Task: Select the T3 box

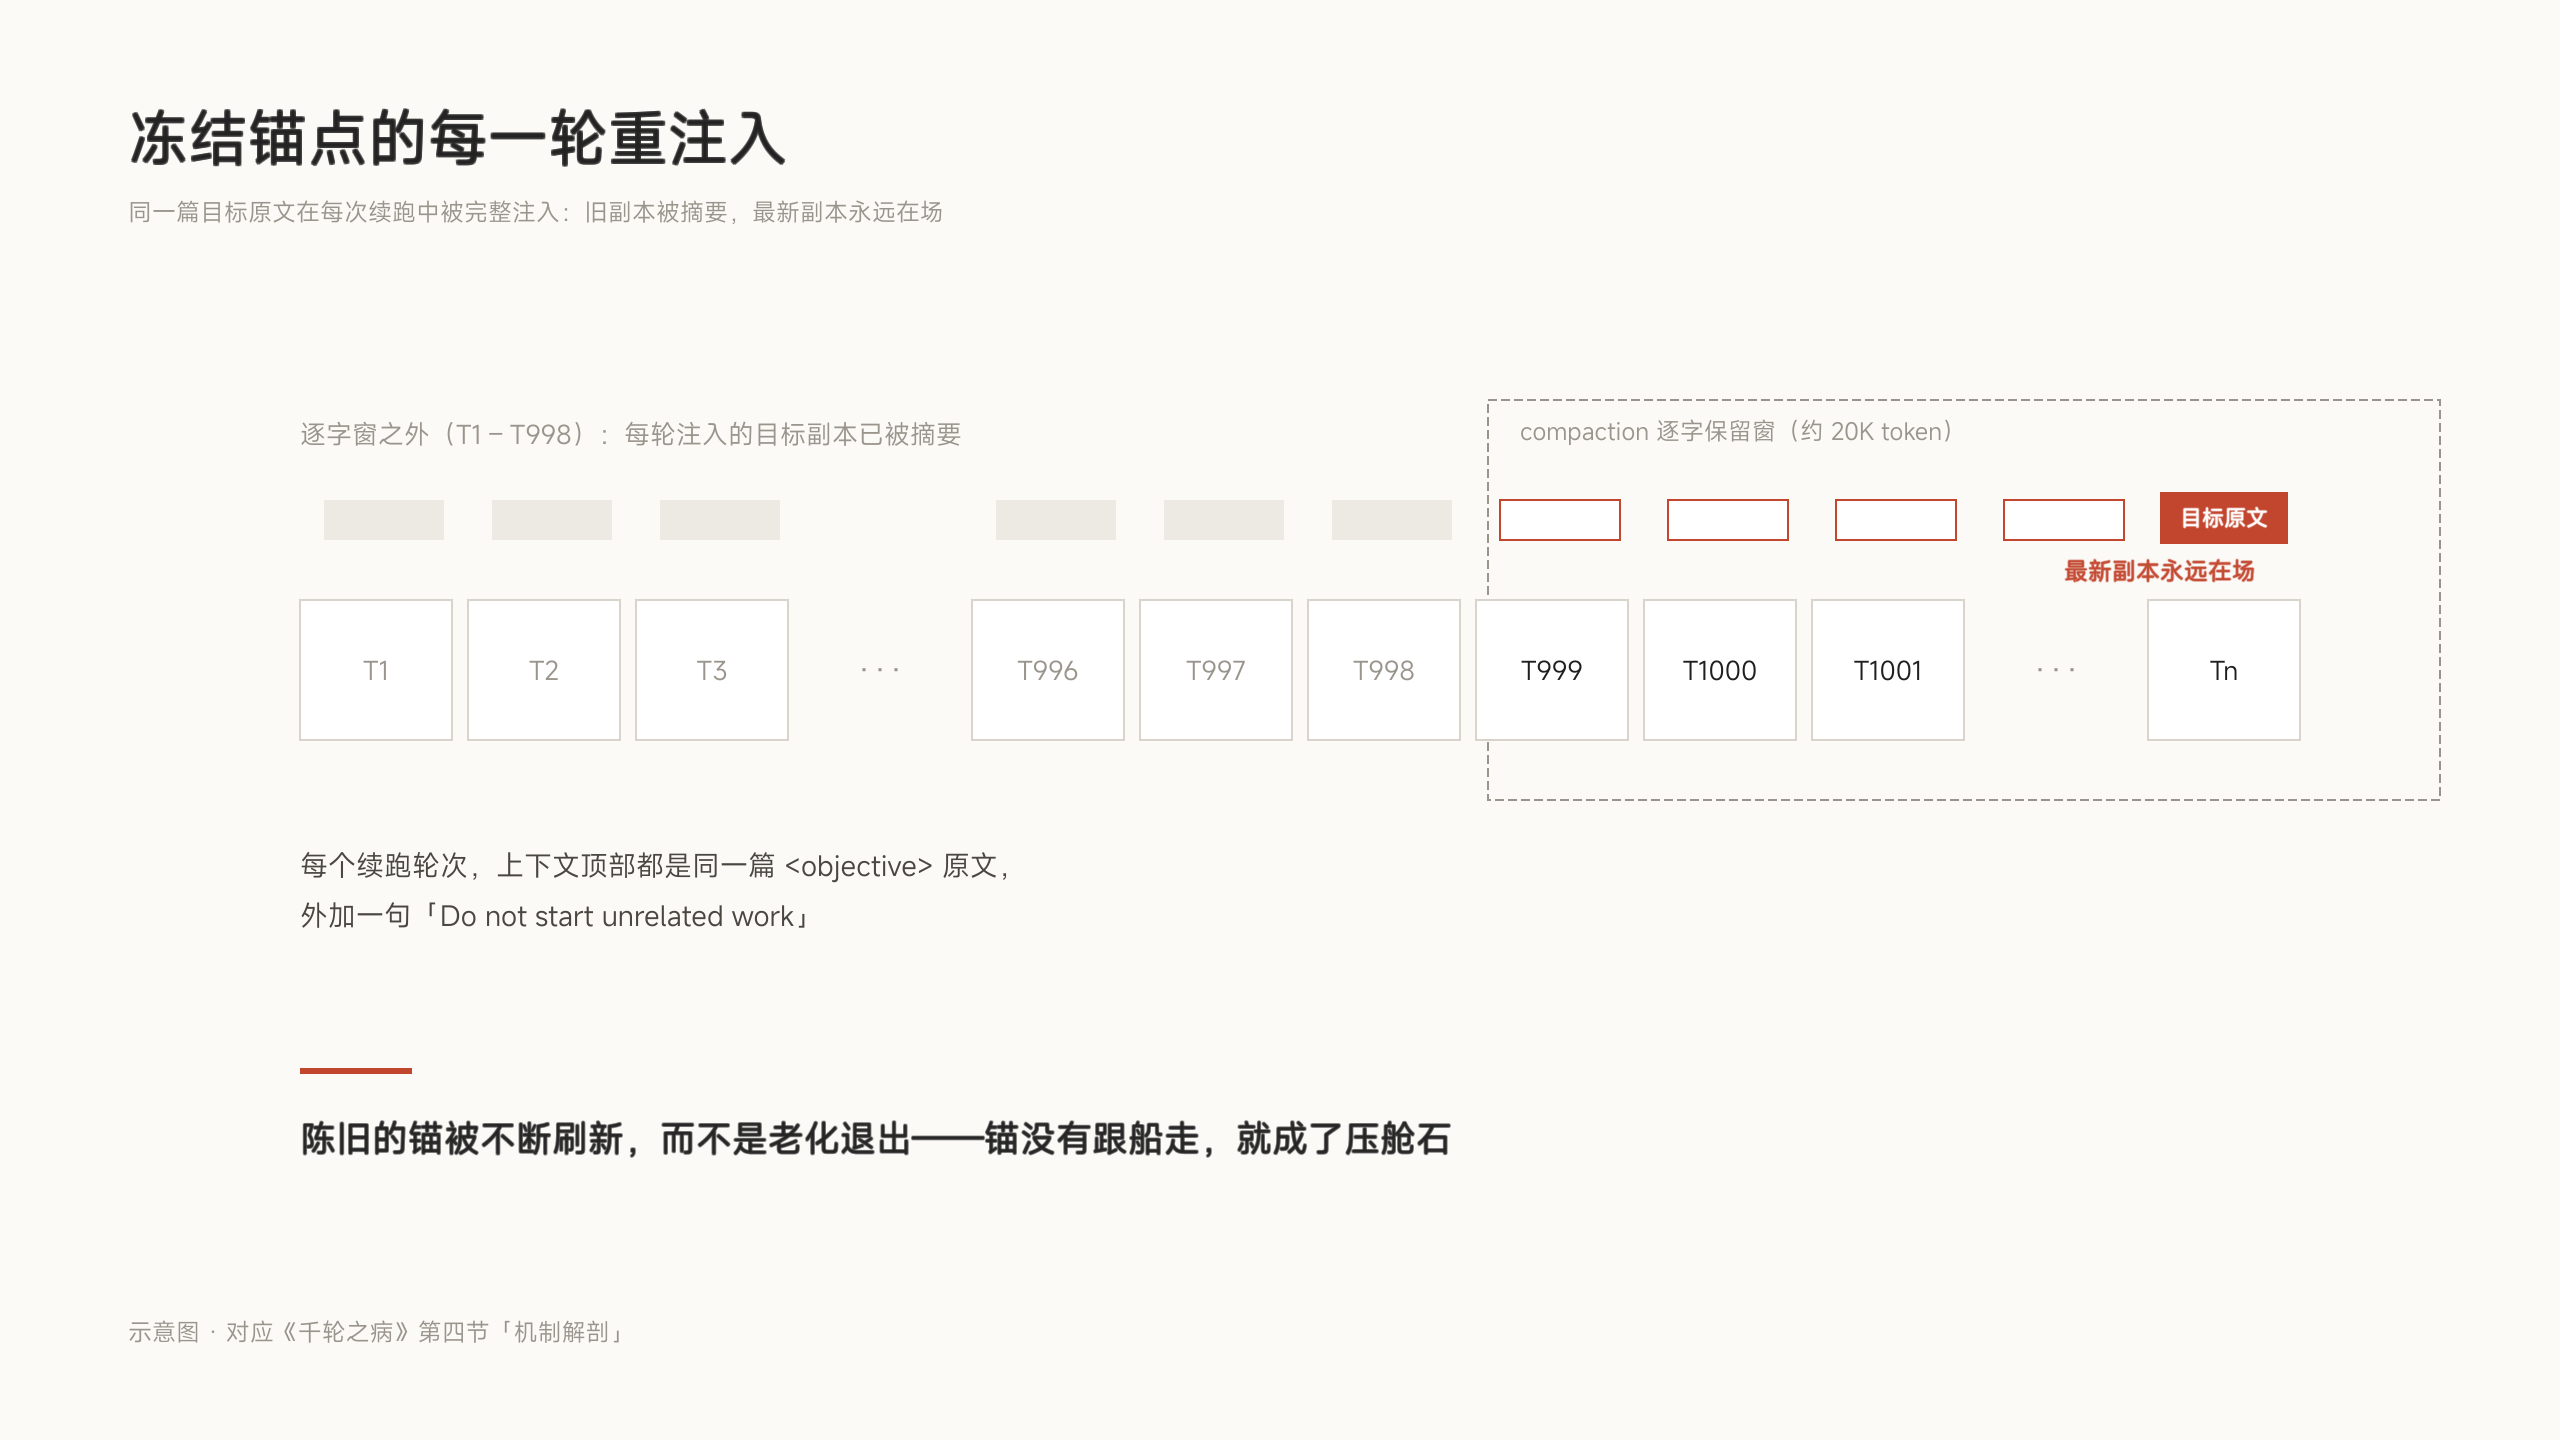Action: (712, 670)
